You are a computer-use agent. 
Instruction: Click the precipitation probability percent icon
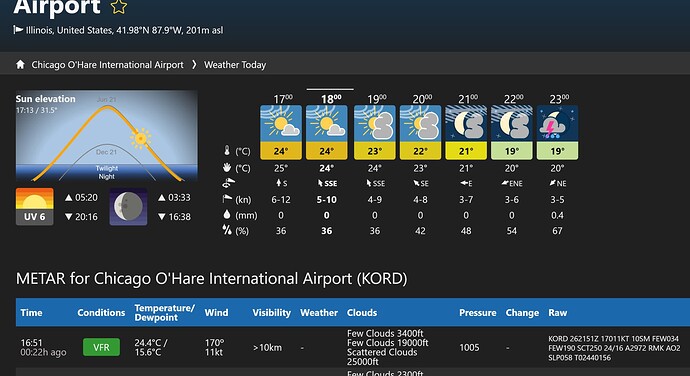coord(227,230)
